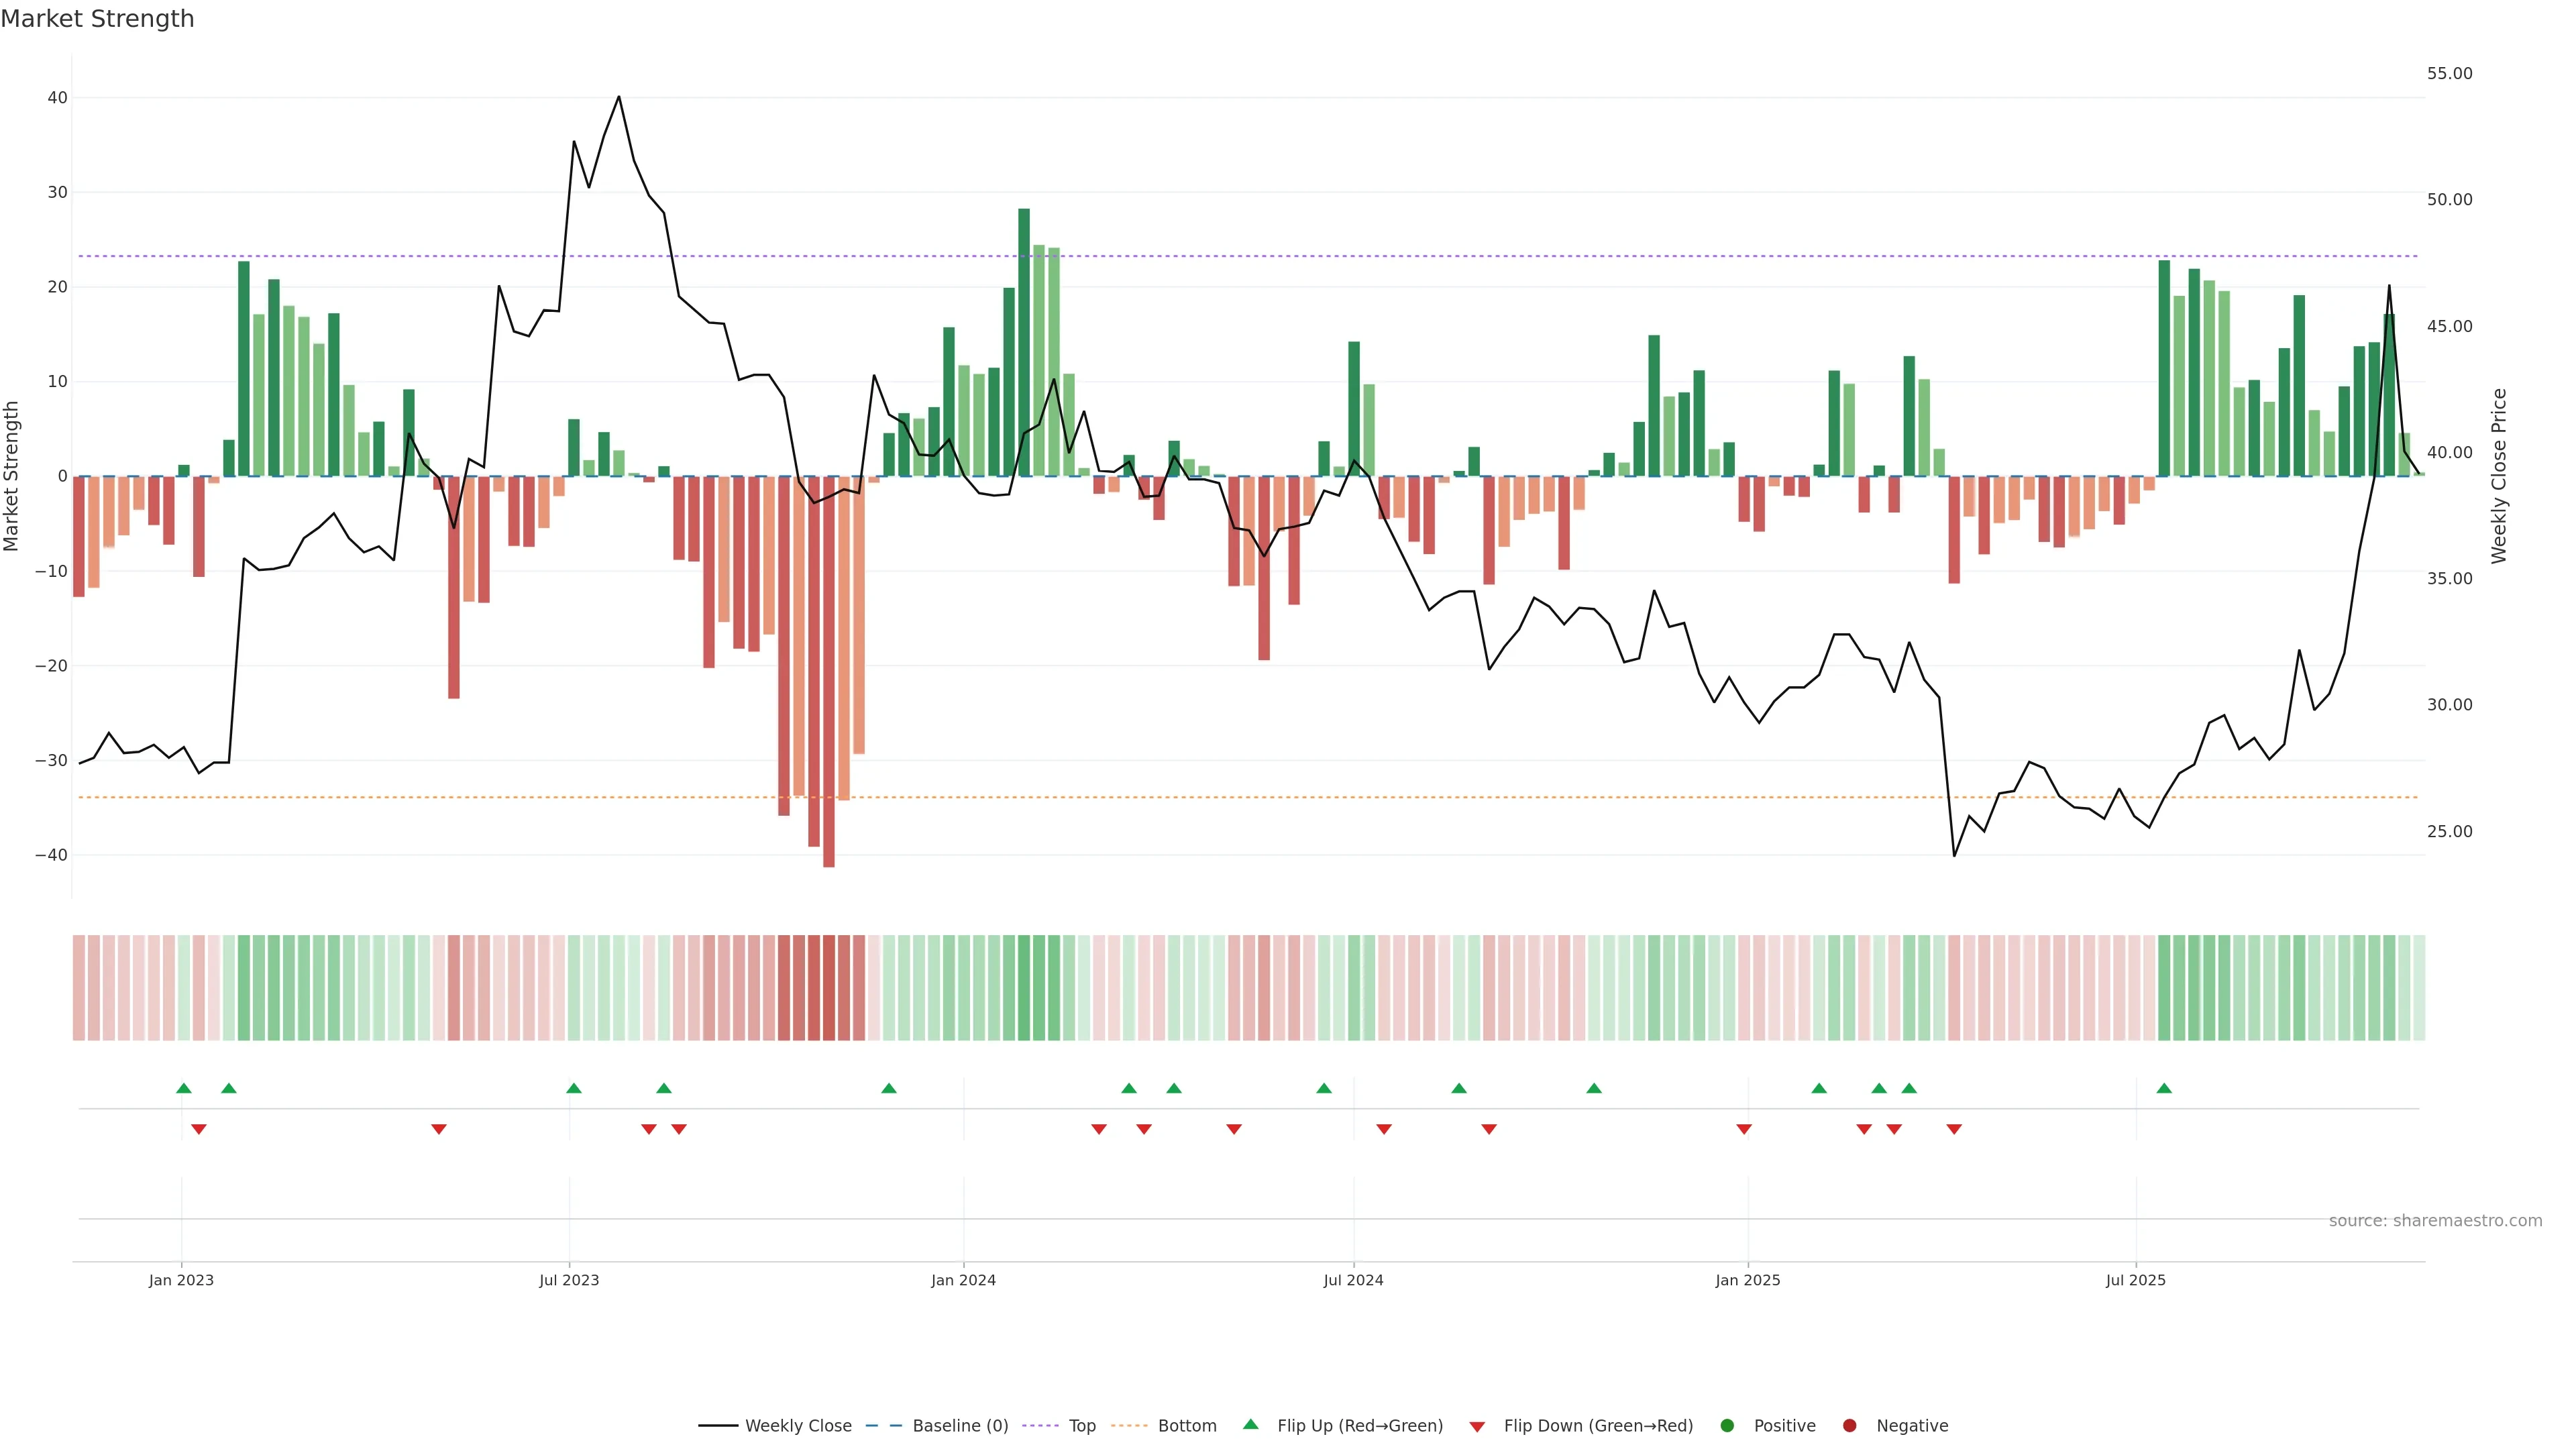Click the flip-down red triangle near Jan 2025
This screenshot has height=1449, width=2576.
point(1744,1129)
